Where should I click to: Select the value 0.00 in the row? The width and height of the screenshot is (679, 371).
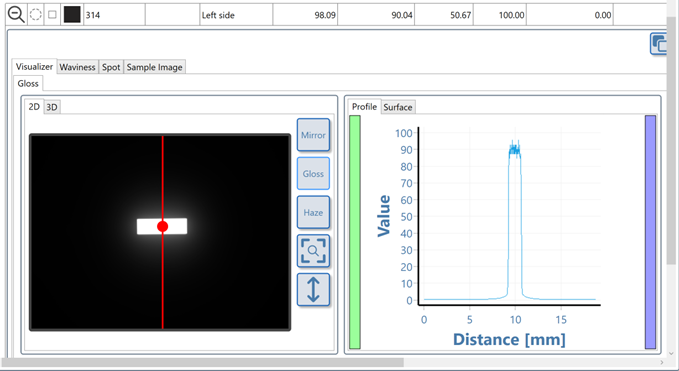point(569,15)
